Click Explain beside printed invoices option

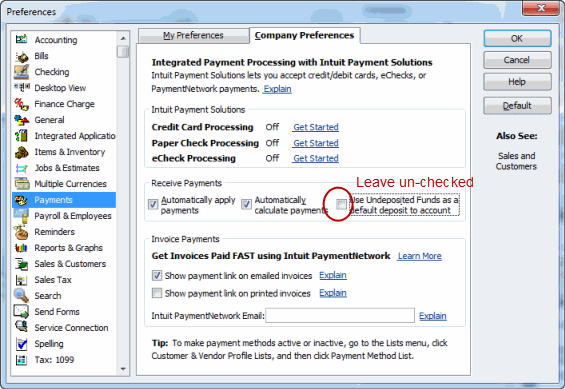point(333,293)
